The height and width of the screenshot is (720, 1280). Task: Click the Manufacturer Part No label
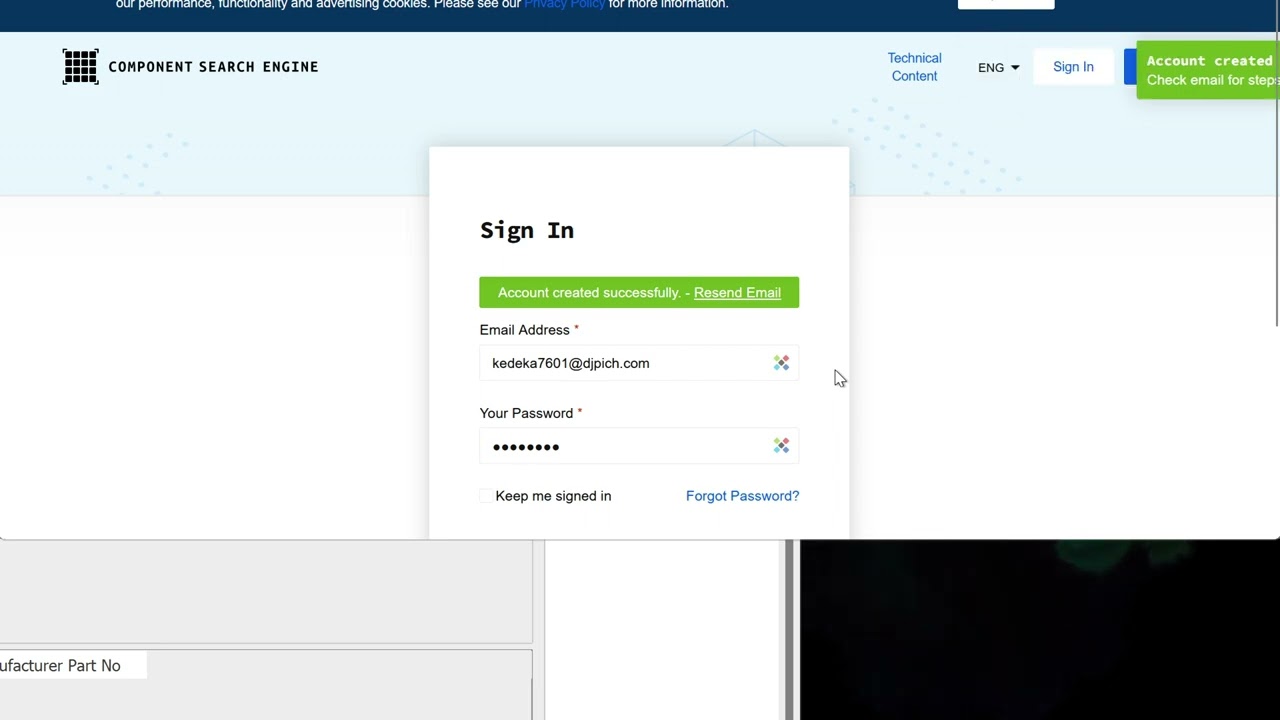tap(60, 666)
